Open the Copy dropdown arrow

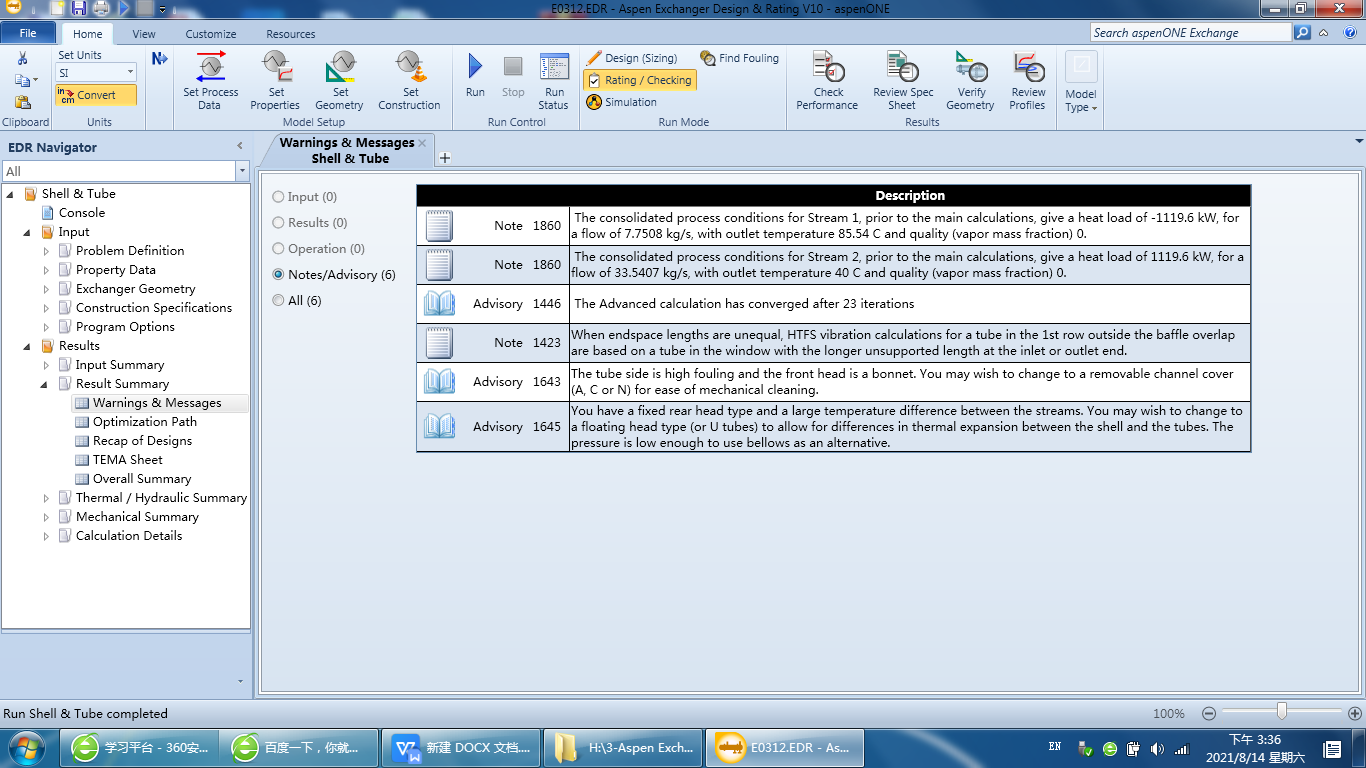(x=35, y=80)
